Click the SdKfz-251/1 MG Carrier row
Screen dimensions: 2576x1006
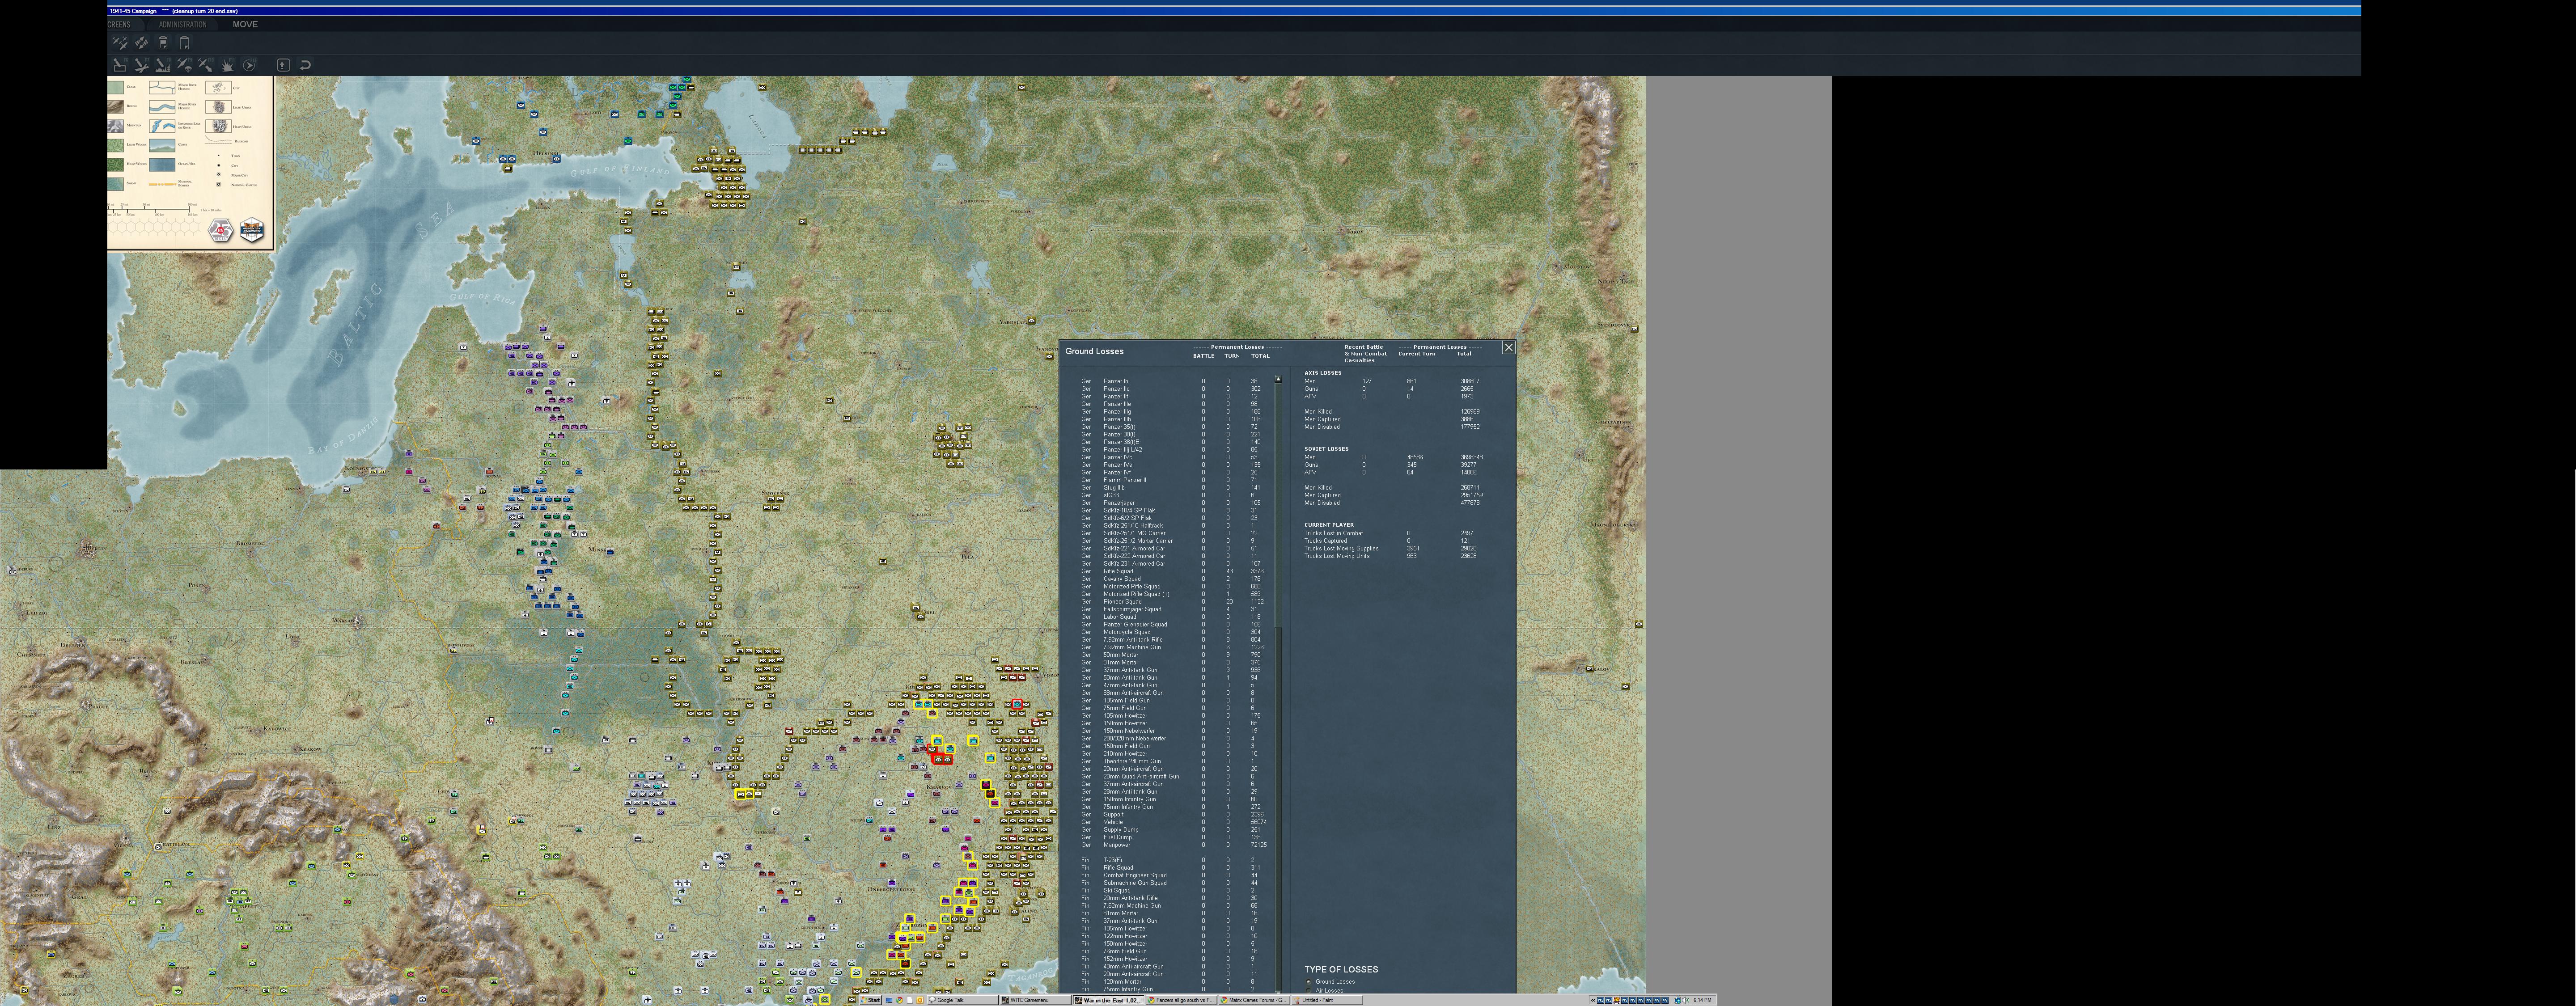pyautogui.click(x=1171, y=533)
